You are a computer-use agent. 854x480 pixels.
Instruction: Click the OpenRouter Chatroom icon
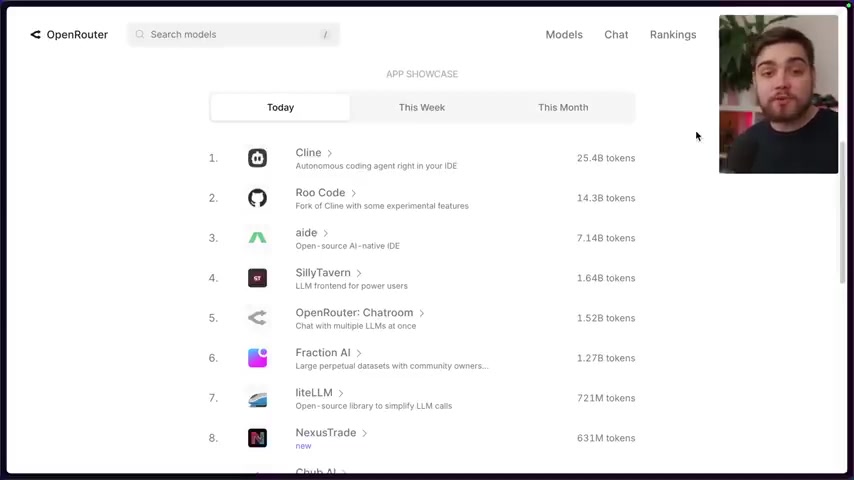click(257, 318)
